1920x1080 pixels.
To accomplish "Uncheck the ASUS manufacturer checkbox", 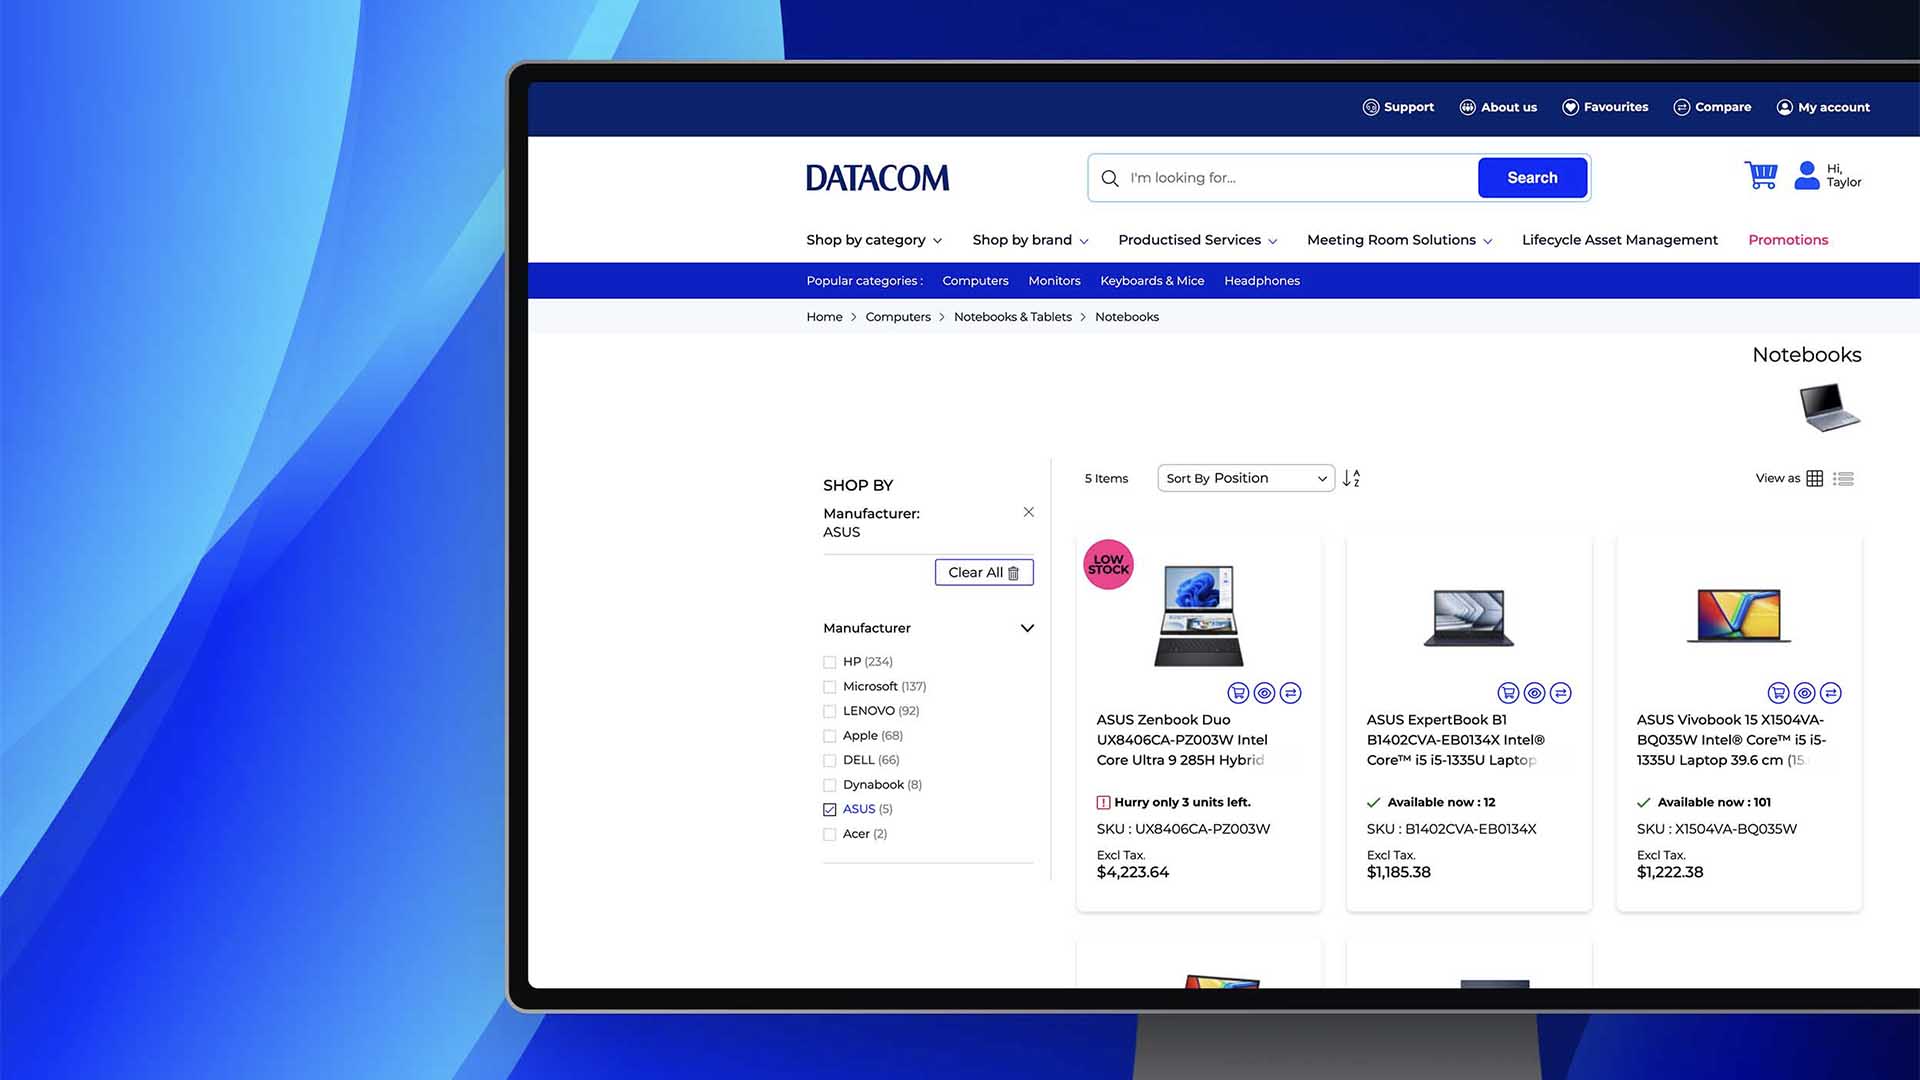I will (829, 809).
